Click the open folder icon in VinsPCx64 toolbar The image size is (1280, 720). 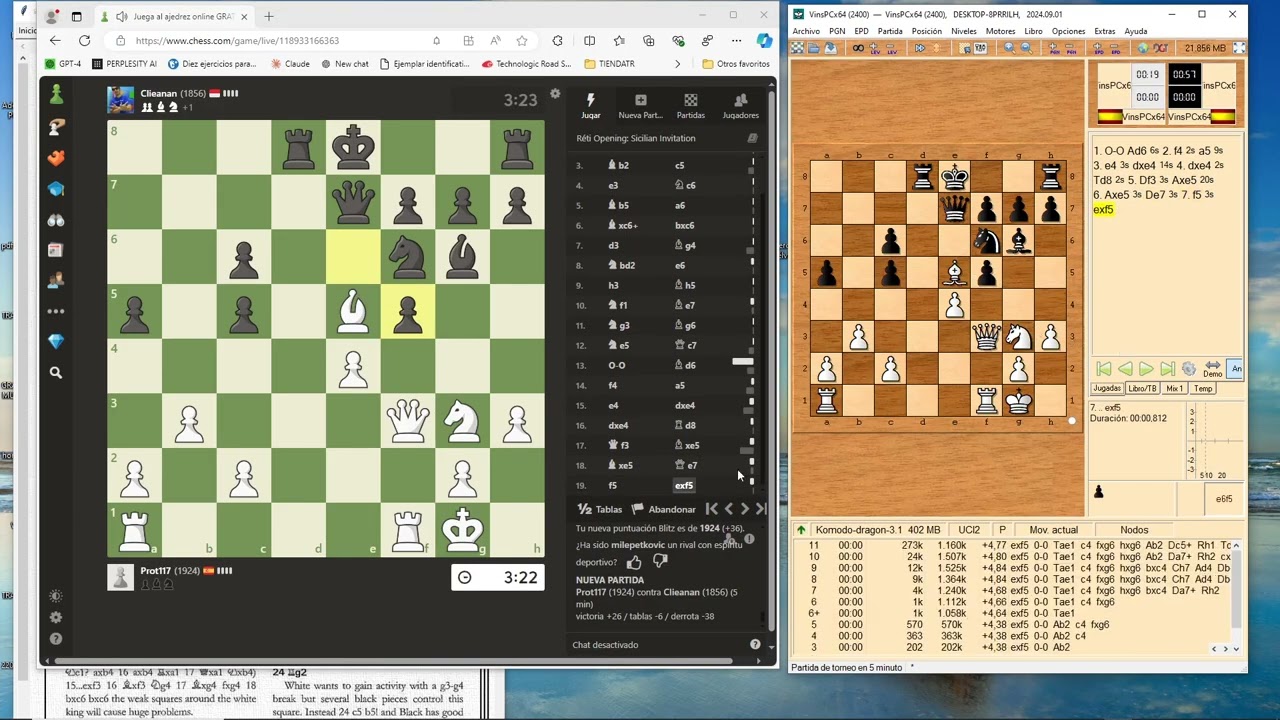point(814,48)
